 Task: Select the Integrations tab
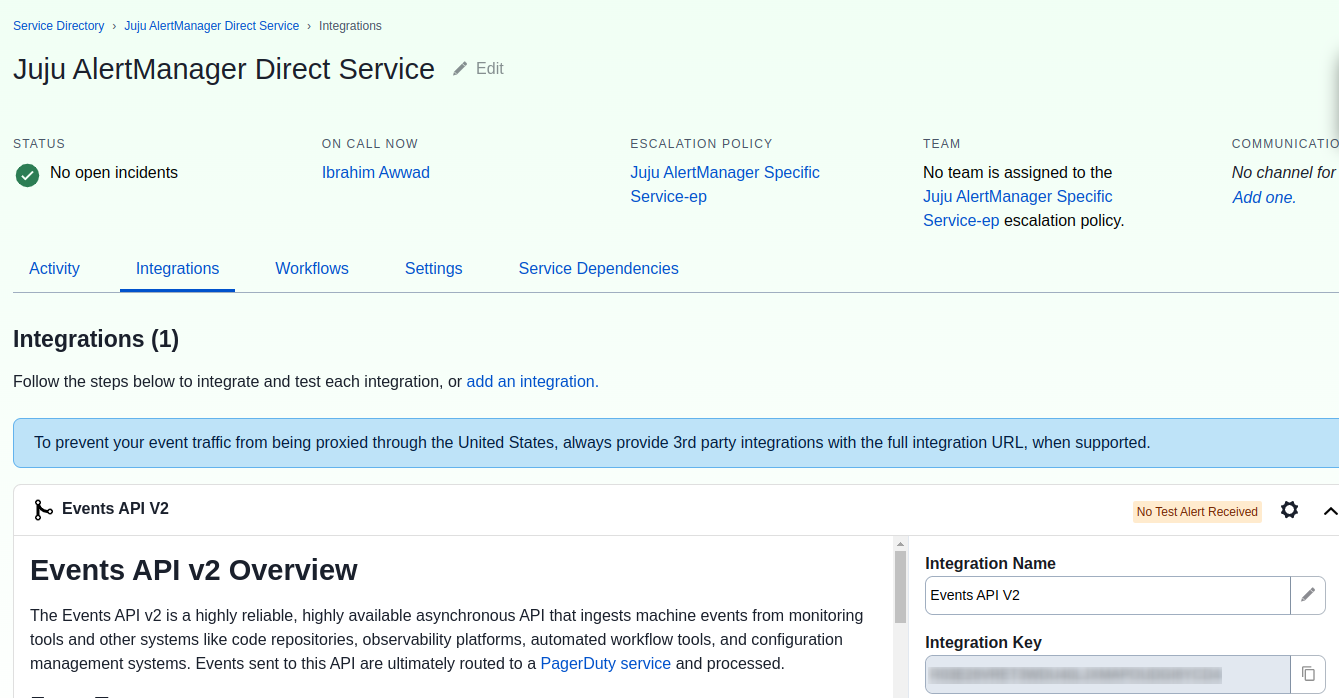[x=177, y=269]
